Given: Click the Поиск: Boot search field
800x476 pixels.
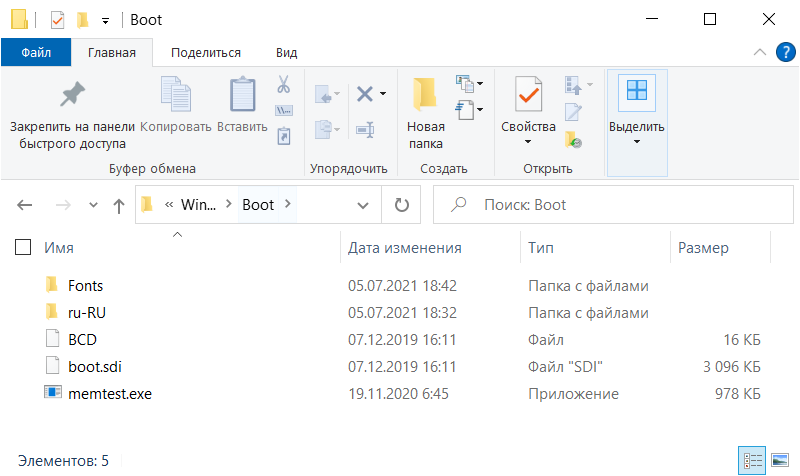Looking at the screenshot, I should 613,205.
